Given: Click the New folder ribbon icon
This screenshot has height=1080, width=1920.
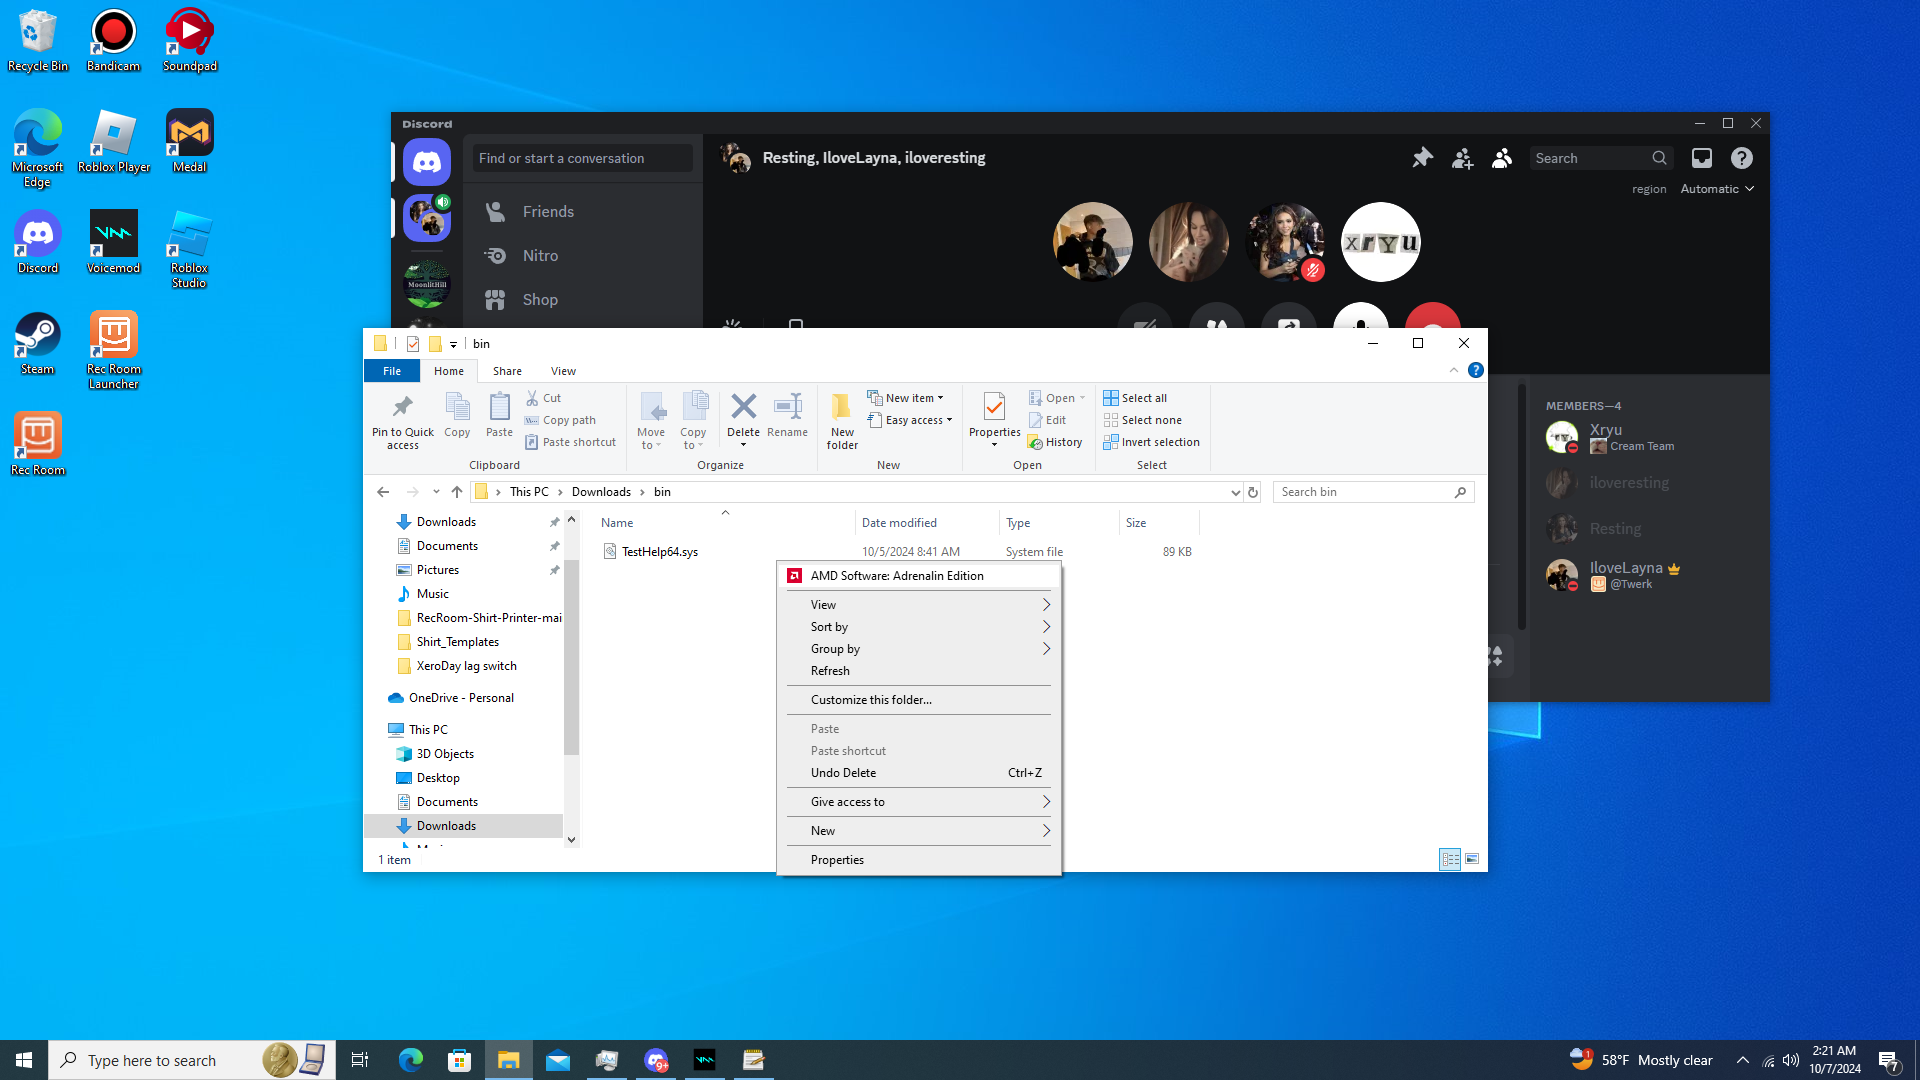Looking at the screenshot, I should pyautogui.click(x=842, y=420).
